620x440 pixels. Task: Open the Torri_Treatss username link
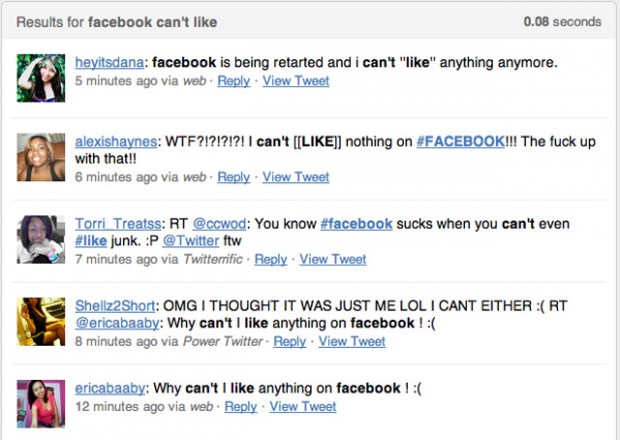(x=118, y=224)
